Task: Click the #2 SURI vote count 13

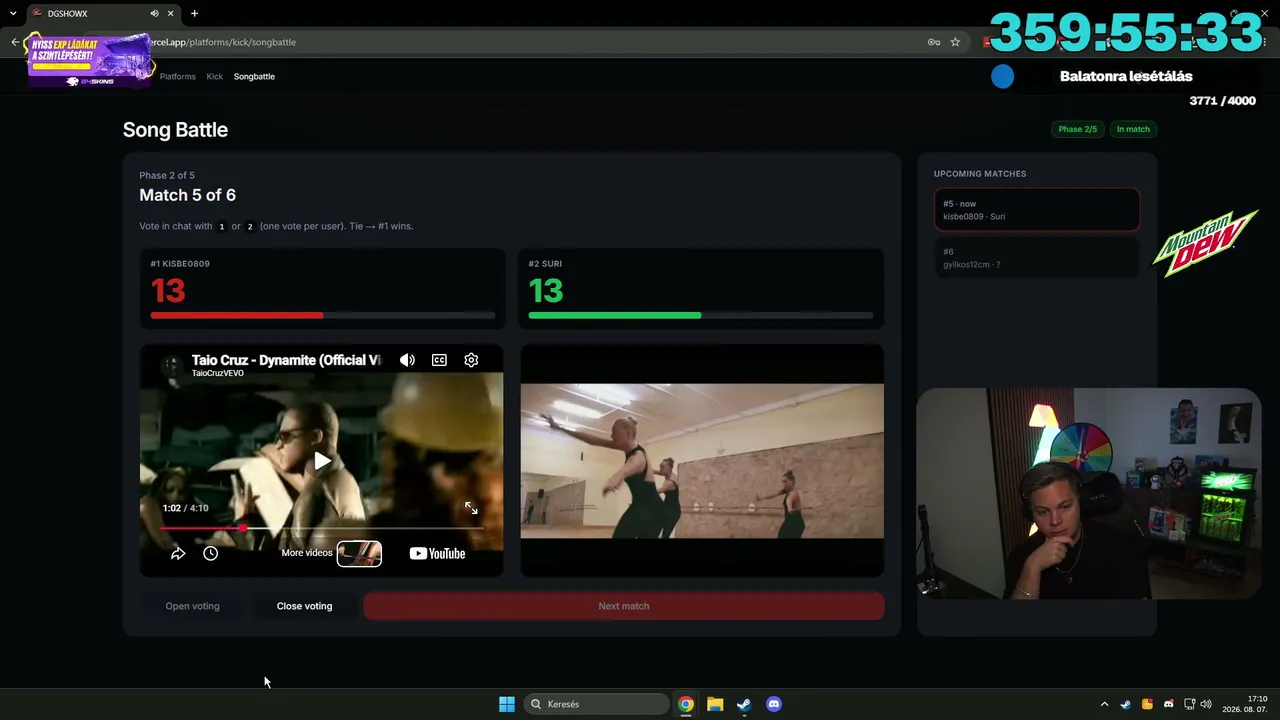Action: (x=546, y=291)
